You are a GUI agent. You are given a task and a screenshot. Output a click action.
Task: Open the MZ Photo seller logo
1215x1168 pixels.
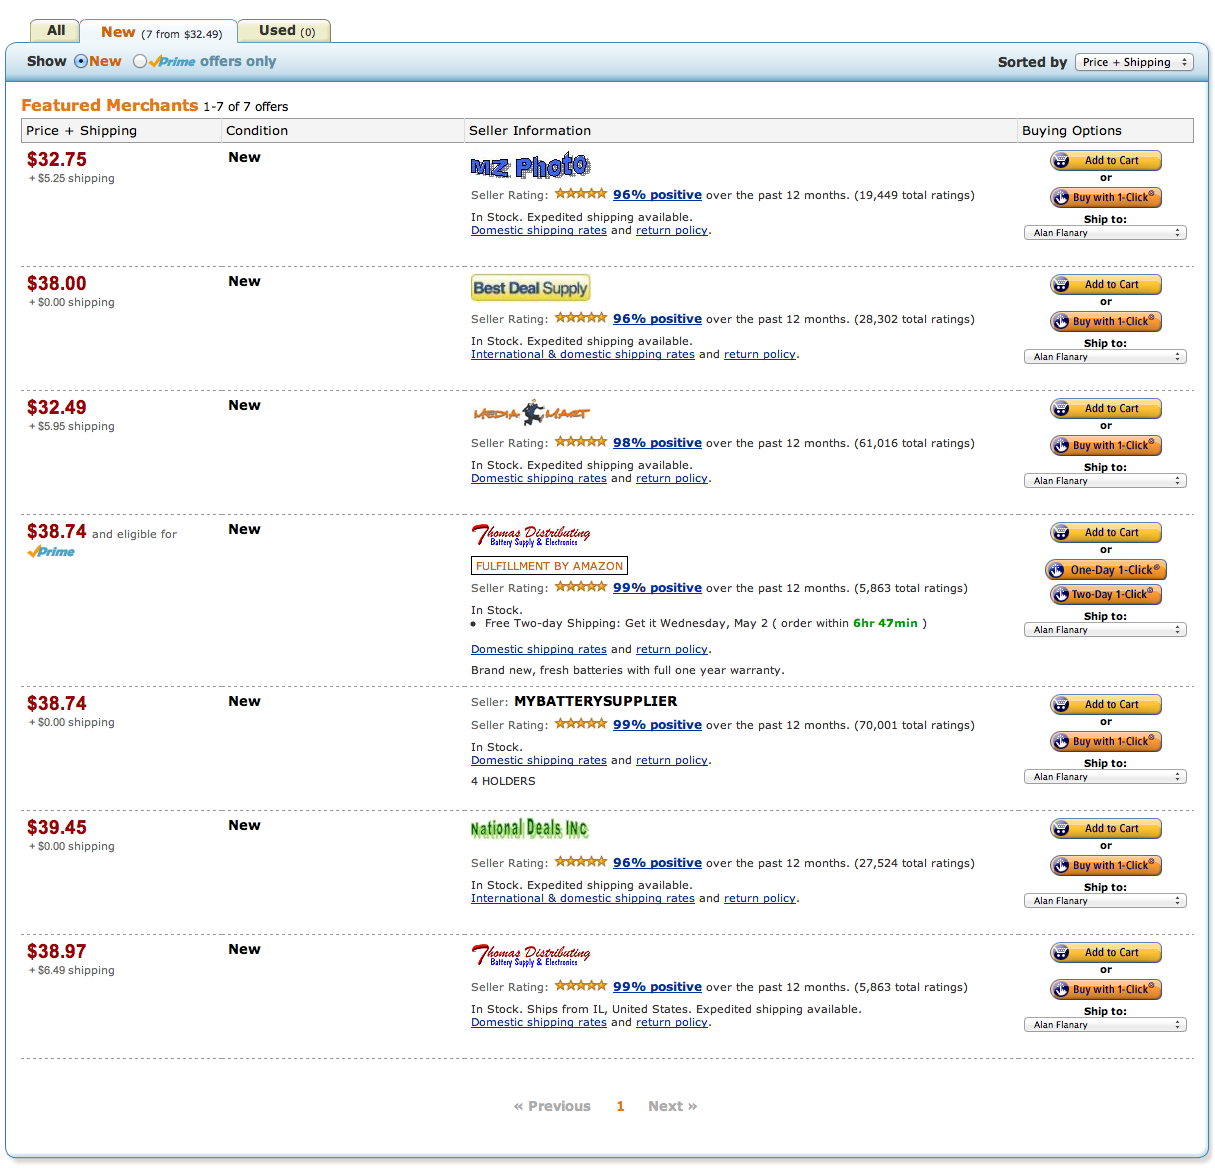coord(530,166)
